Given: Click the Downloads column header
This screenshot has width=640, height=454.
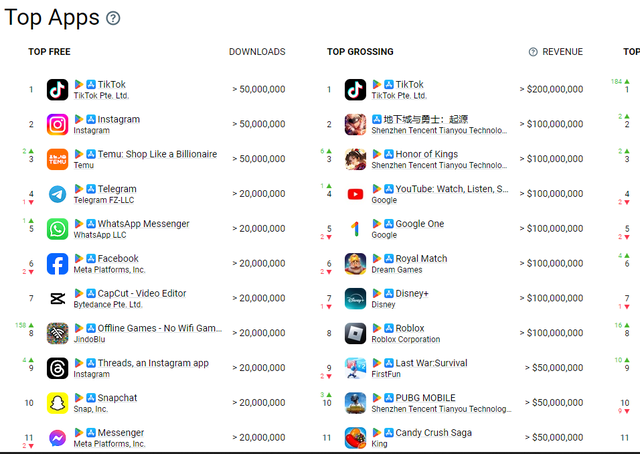Looking at the screenshot, I should 257,52.
